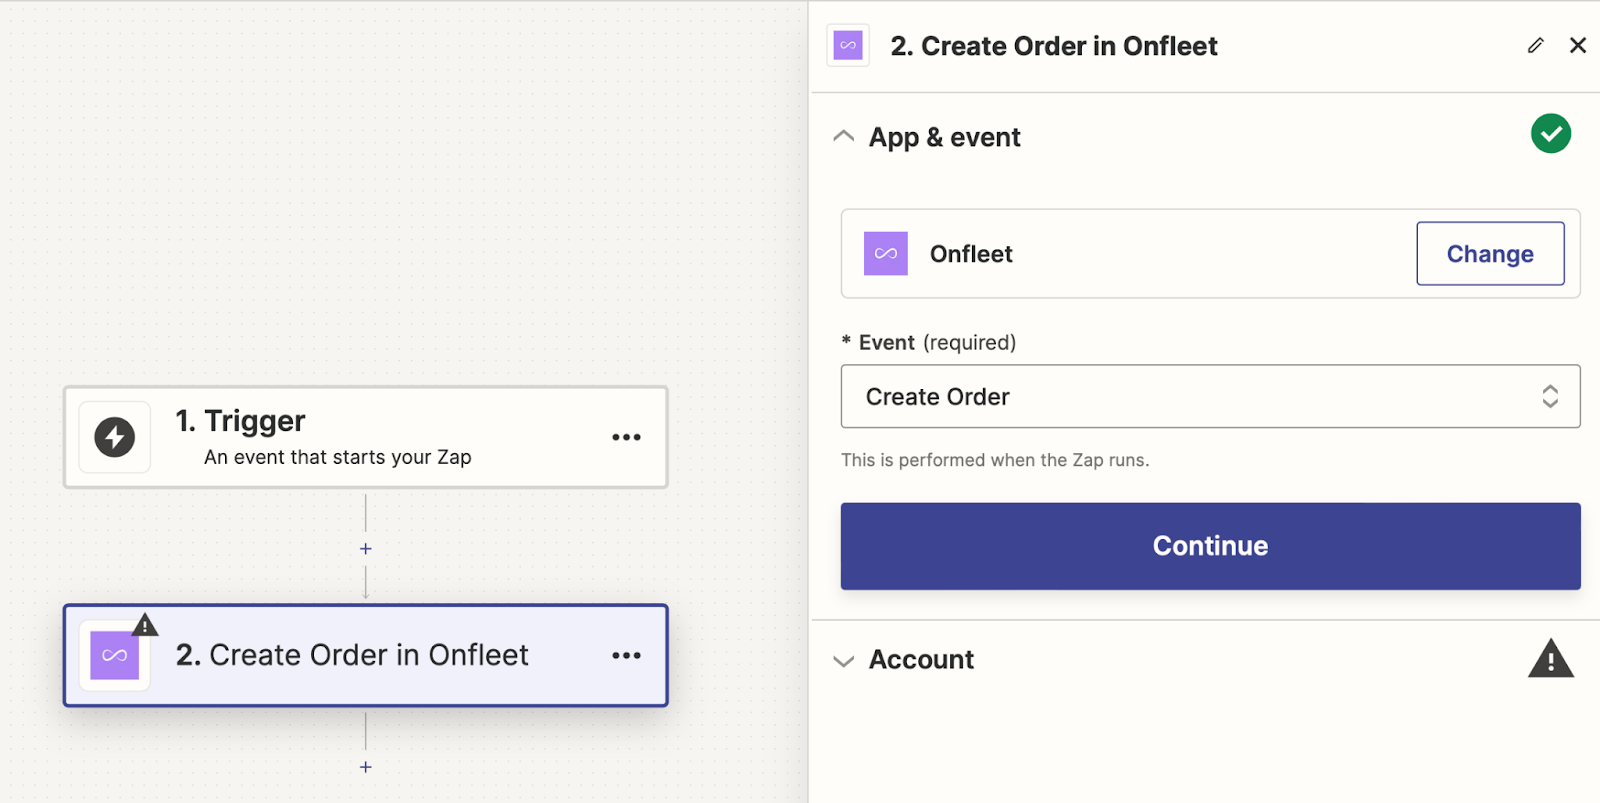Add a step after Create Order in Onfleet
The image size is (1600, 803).
click(366, 767)
